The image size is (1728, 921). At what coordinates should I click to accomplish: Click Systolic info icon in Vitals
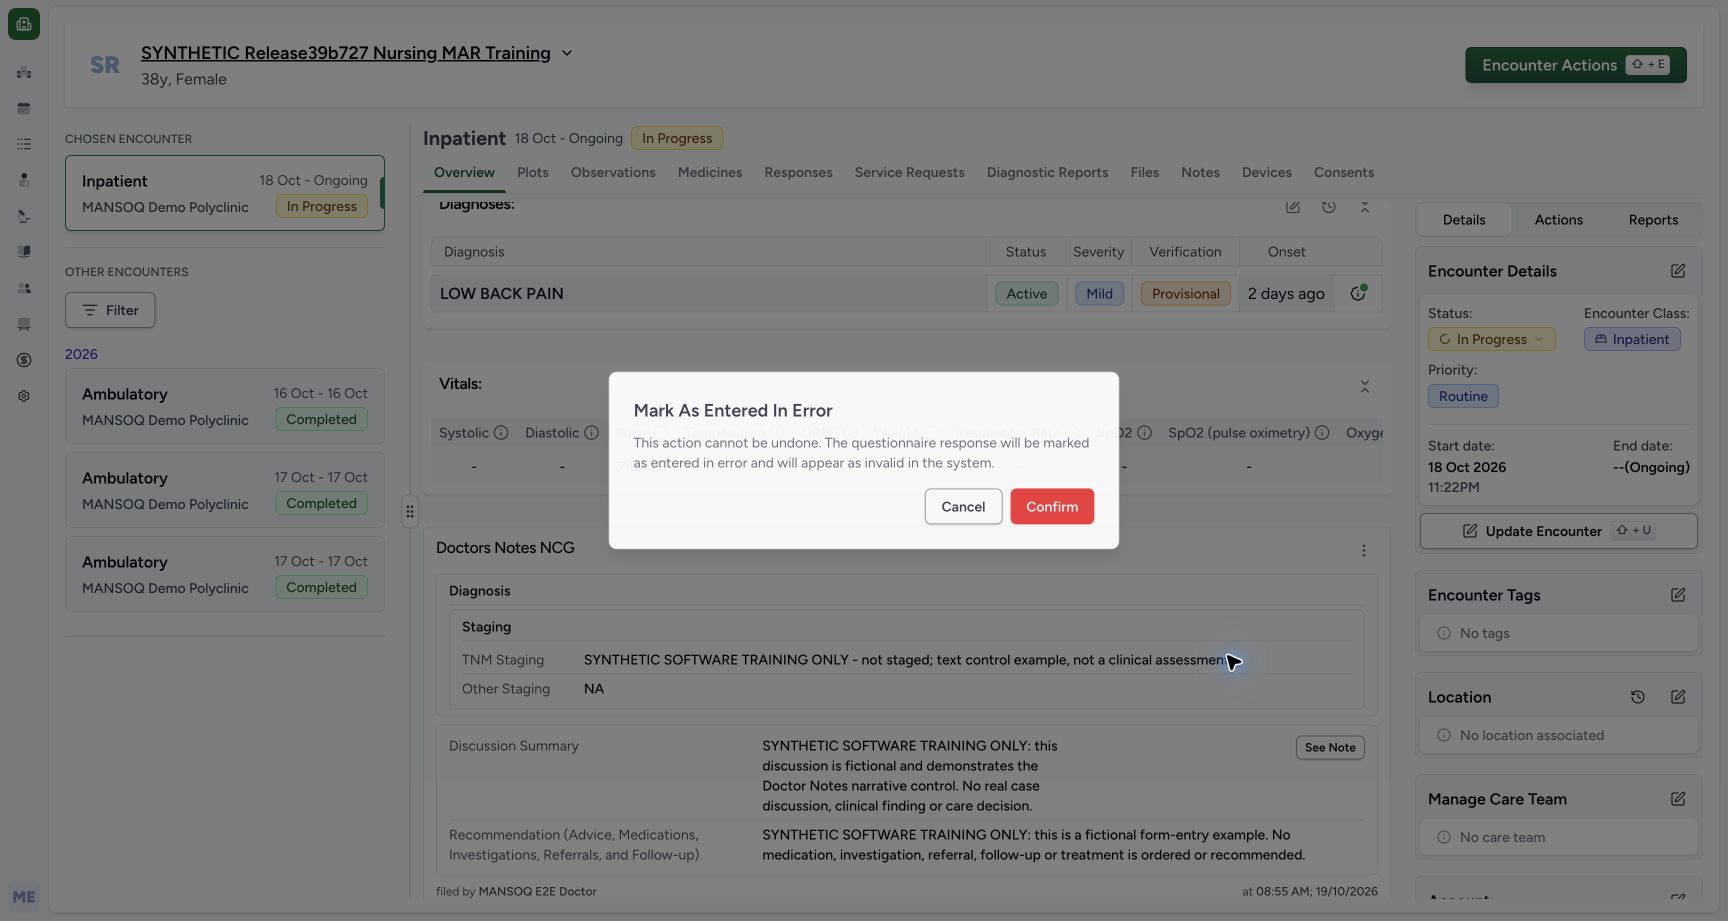click(x=501, y=433)
